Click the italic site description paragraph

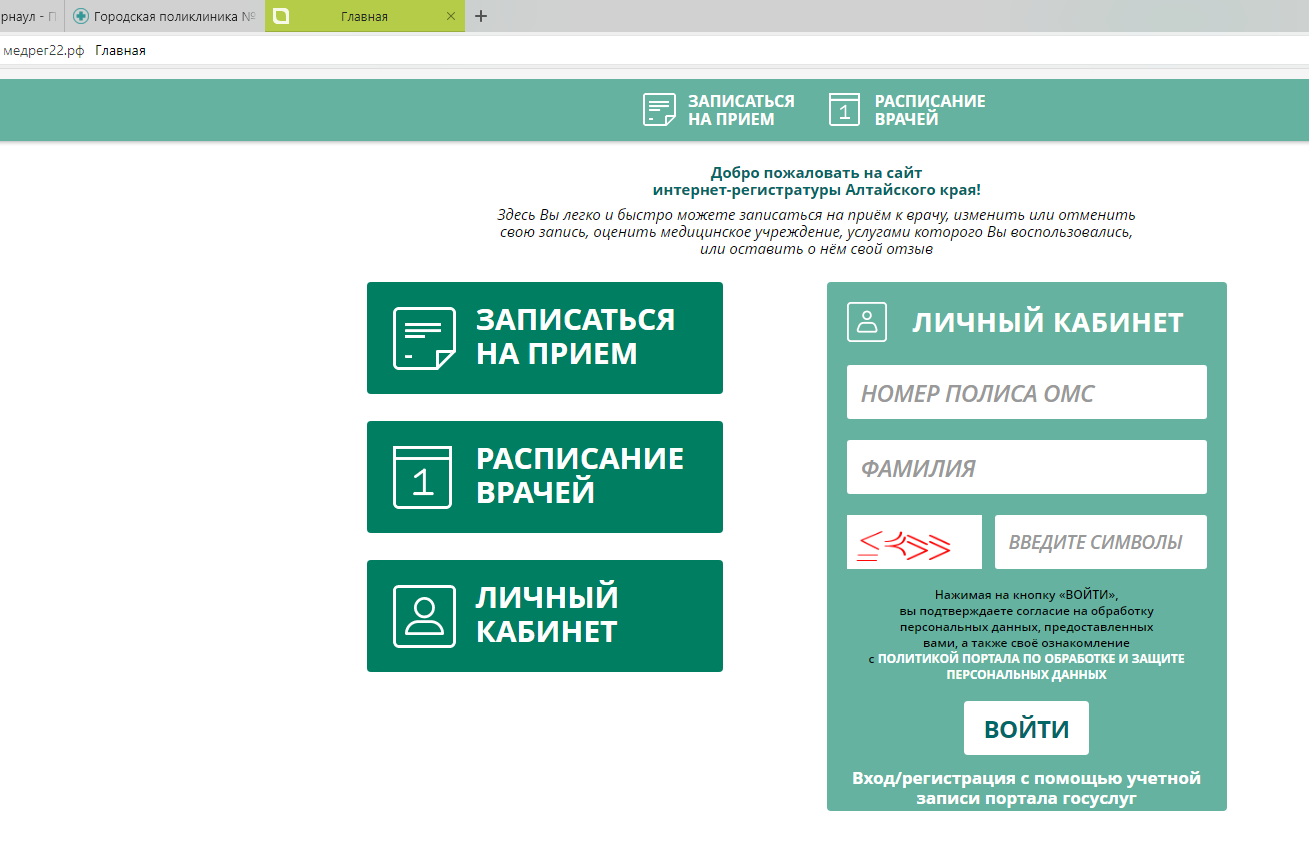pos(816,232)
